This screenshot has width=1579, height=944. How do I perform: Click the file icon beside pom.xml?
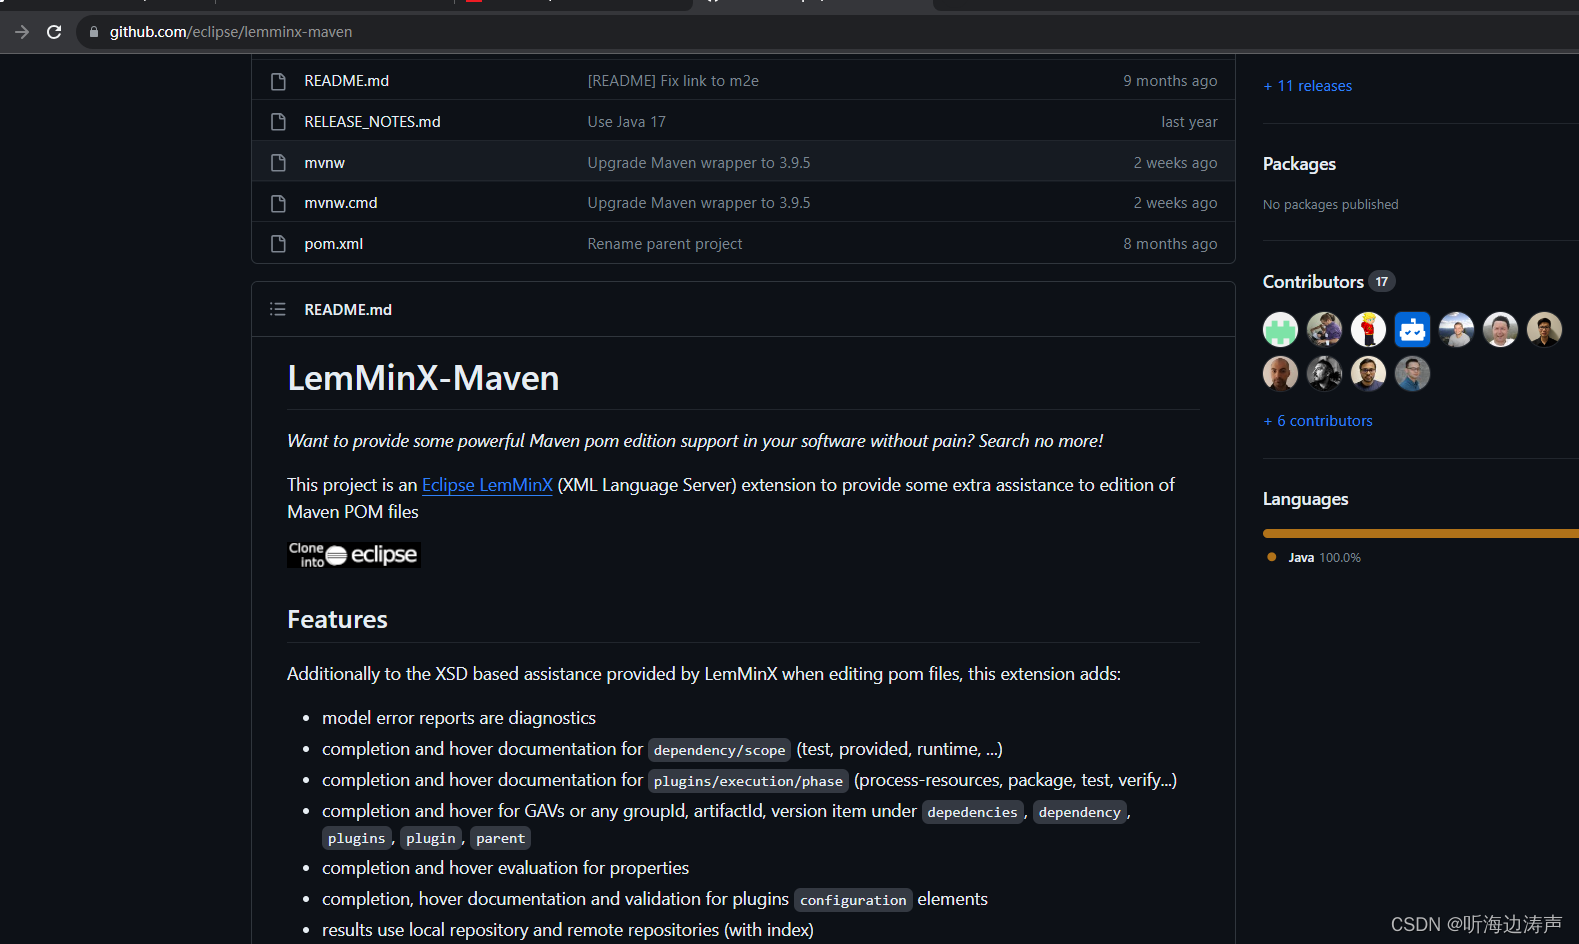tap(278, 244)
